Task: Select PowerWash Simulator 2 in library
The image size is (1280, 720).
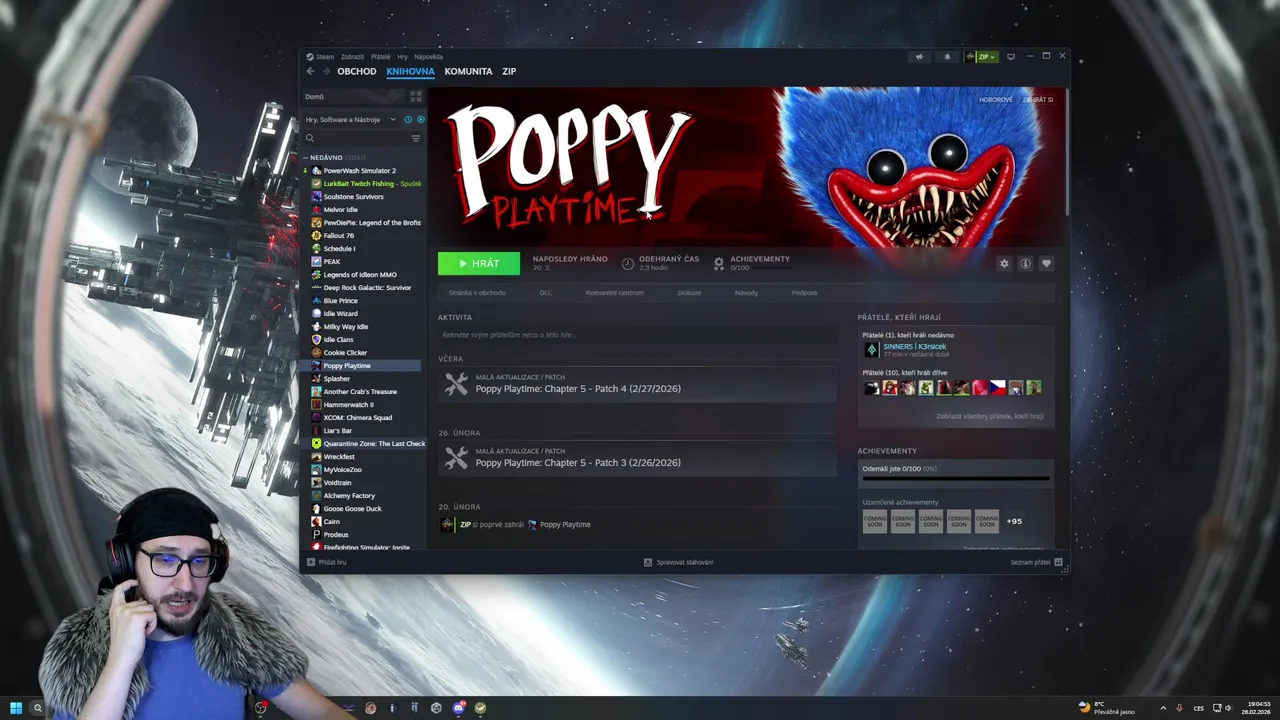Action: point(359,171)
